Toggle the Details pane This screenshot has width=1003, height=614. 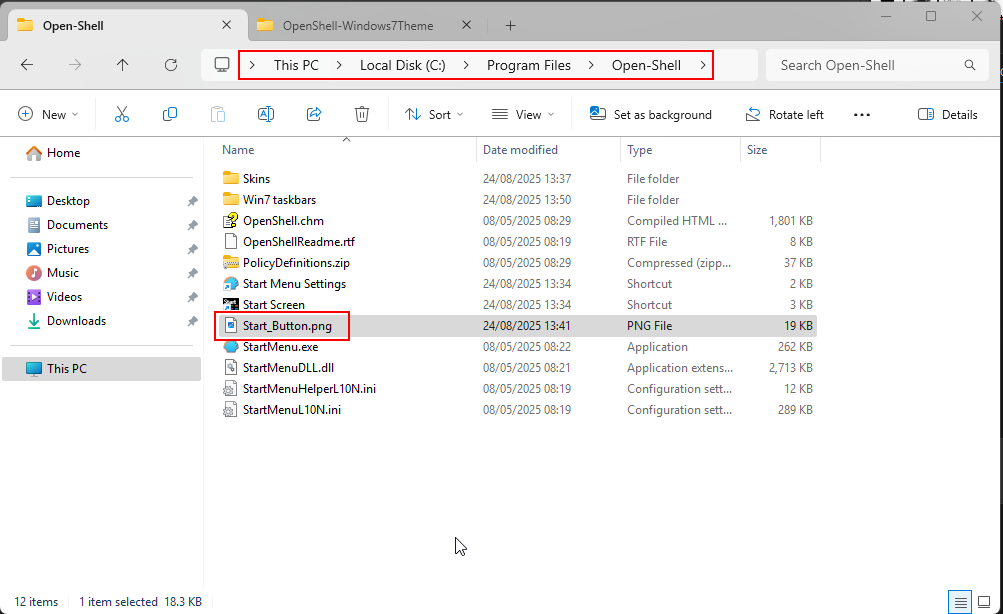(x=947, y=115)
